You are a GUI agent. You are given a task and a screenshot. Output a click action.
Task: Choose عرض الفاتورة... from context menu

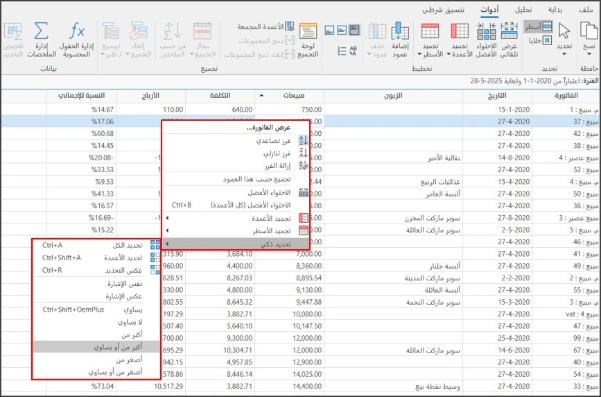[x=236, y=128]
